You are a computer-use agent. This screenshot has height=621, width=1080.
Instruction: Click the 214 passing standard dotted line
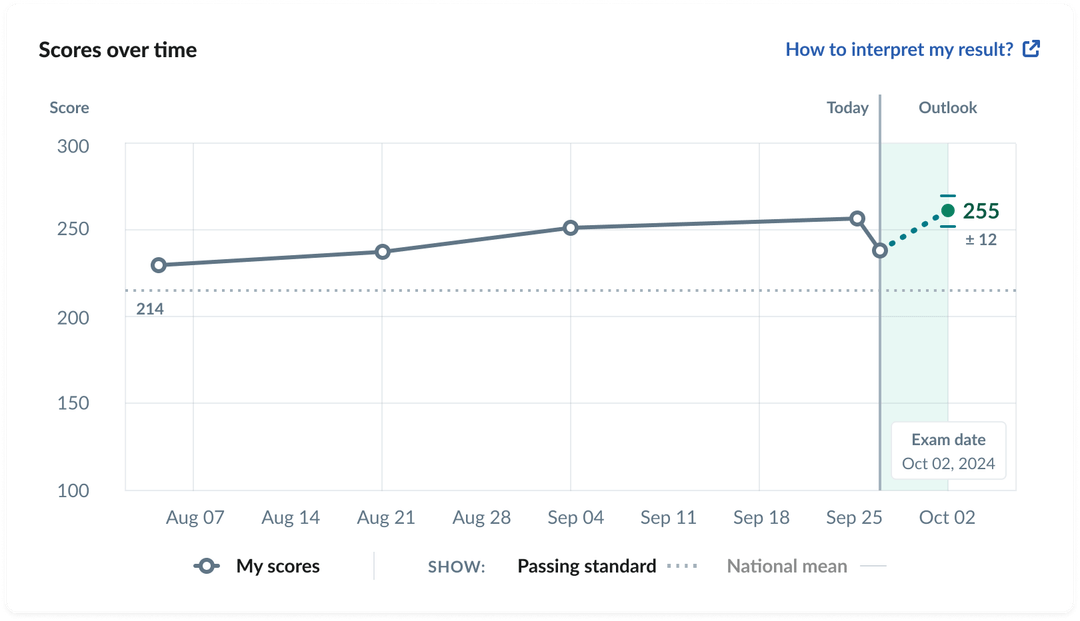(x=500, y=291)
